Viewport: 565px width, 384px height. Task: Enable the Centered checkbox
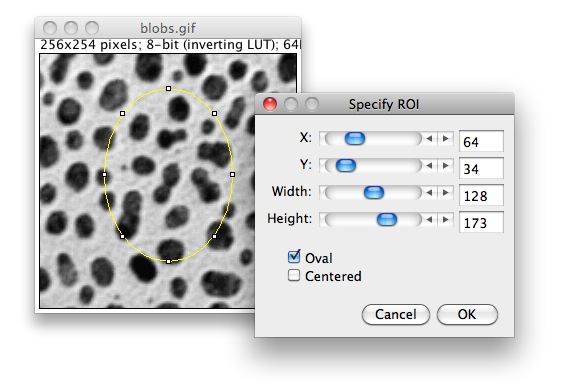(294, 276)
